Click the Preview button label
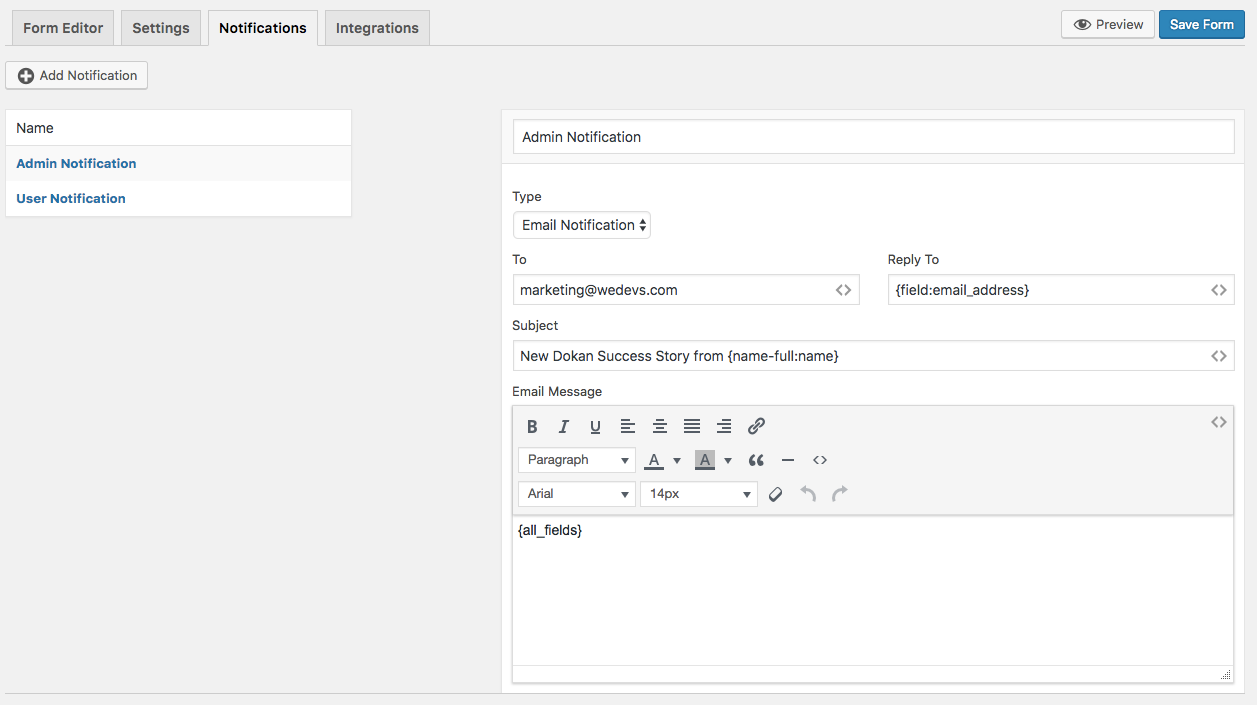The width and height of the screenshot is (1257, 705). [x=1119, y=25]
